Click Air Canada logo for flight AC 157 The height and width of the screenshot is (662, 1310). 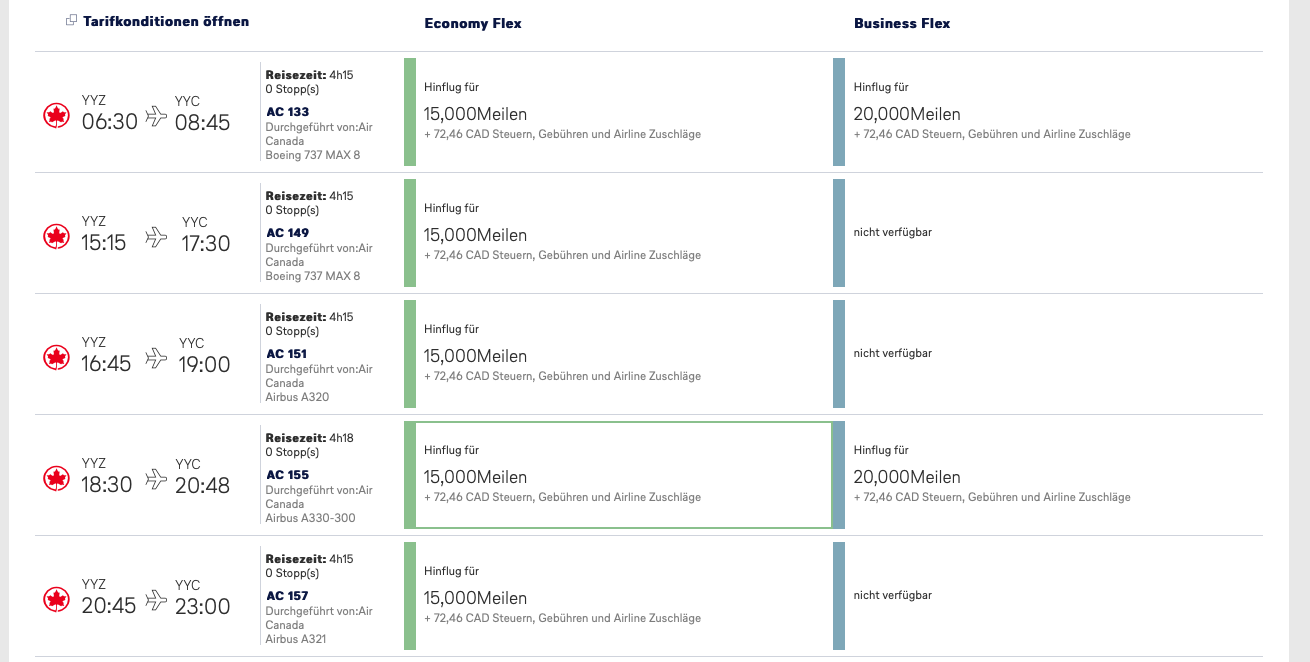pos(56,600)
